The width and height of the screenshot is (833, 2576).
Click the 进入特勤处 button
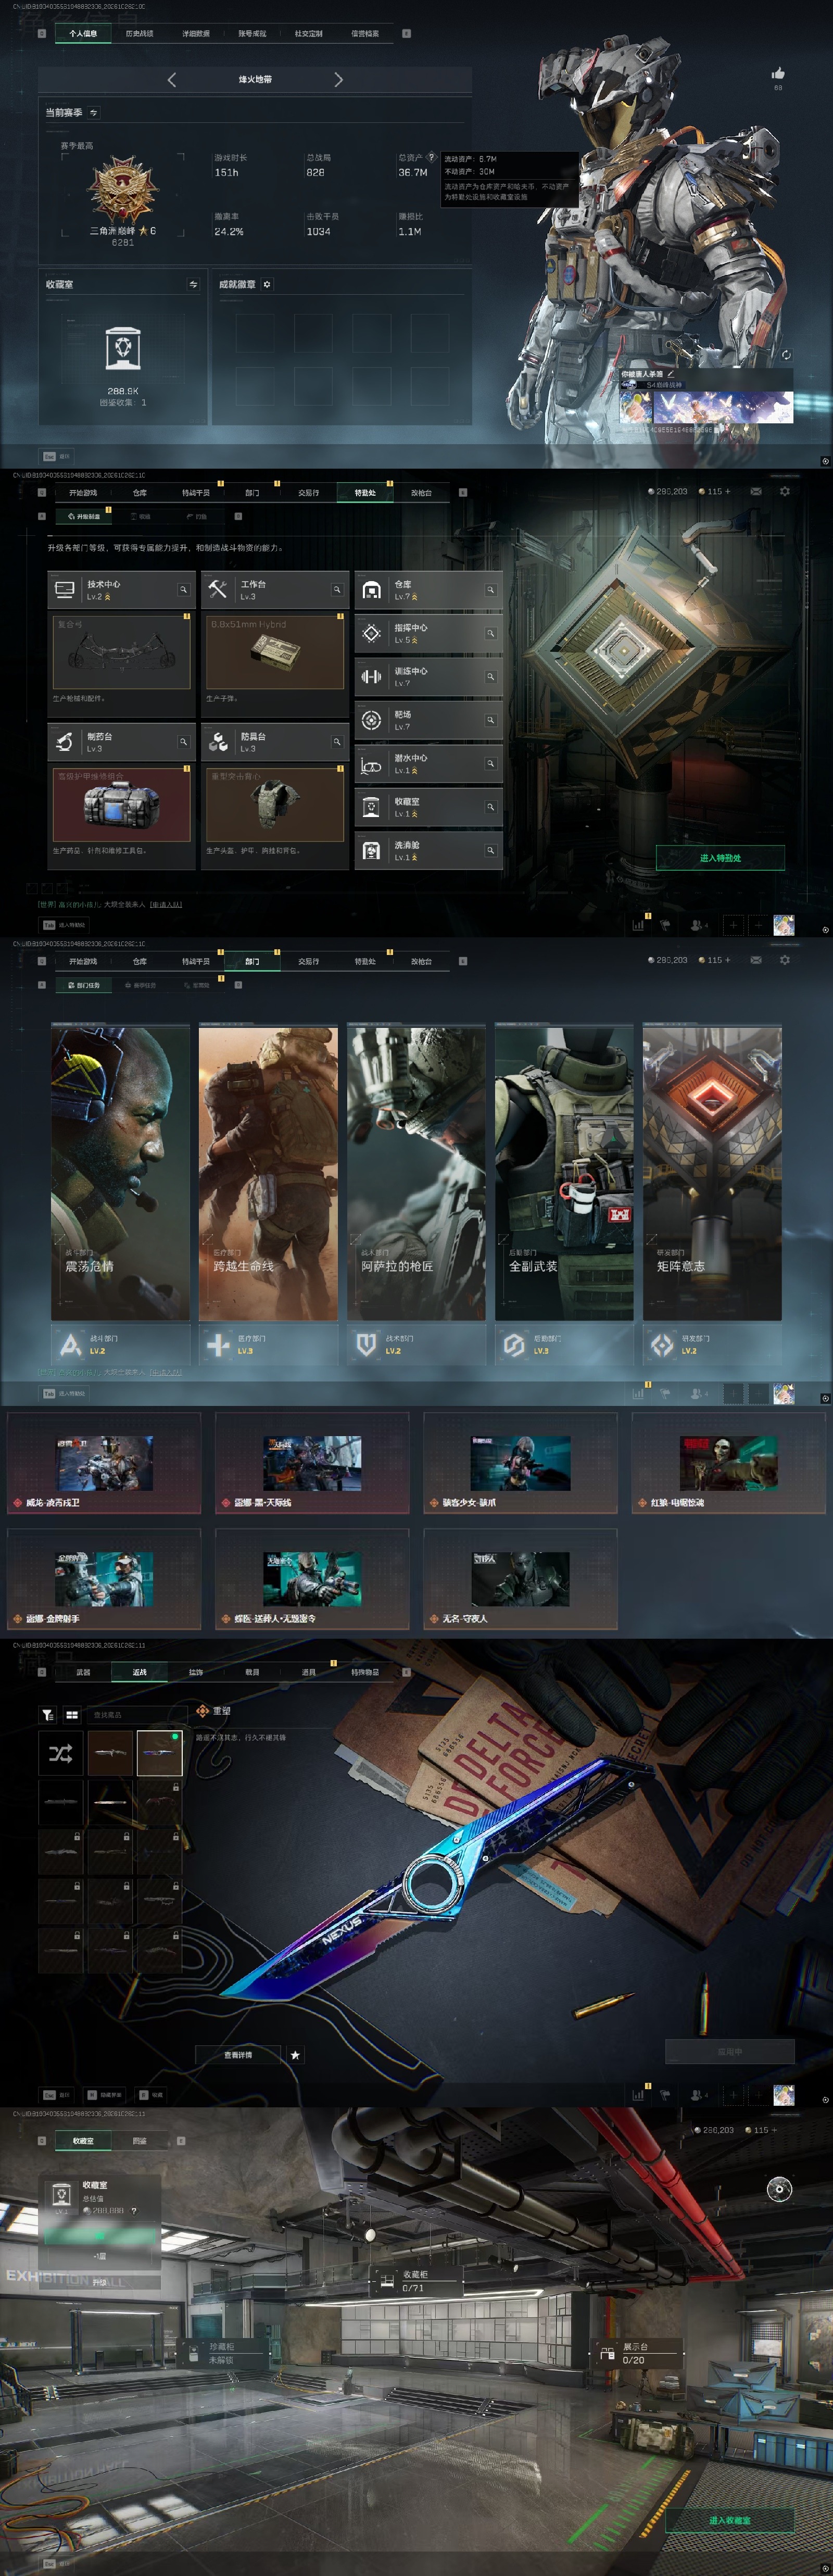coord(720,858)
